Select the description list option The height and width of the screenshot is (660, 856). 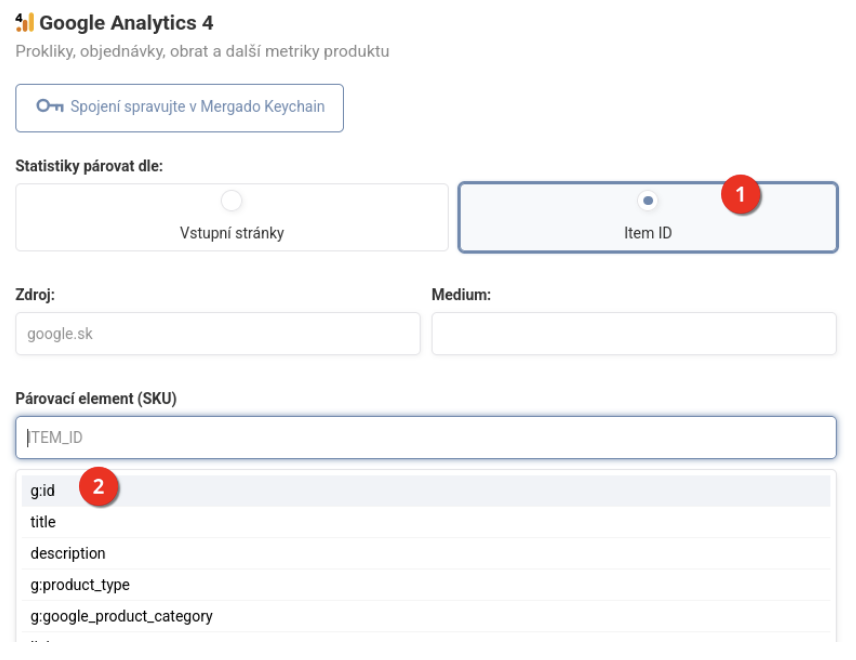pos(68,553)
